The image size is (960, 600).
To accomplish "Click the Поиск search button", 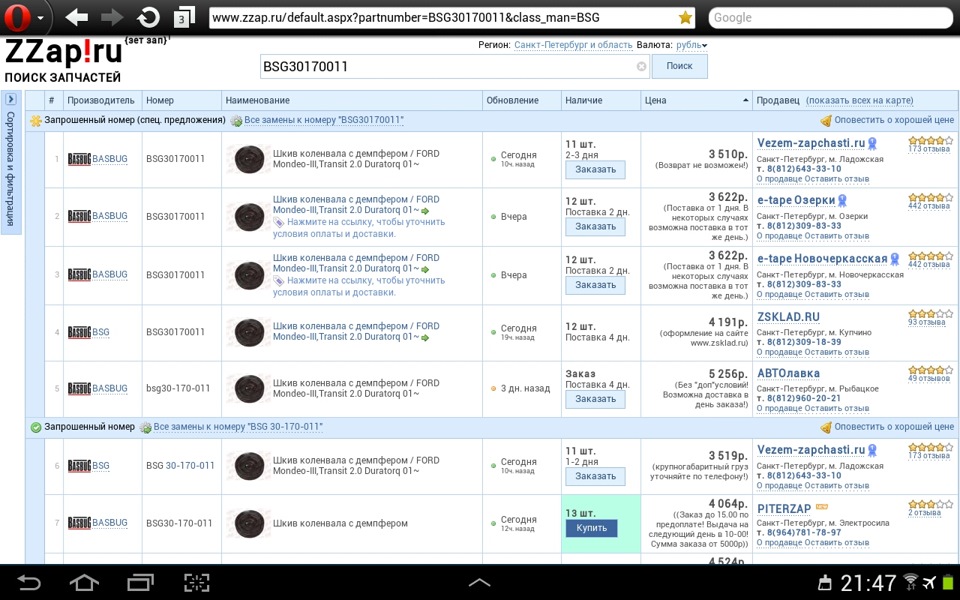I will [679, 66].
